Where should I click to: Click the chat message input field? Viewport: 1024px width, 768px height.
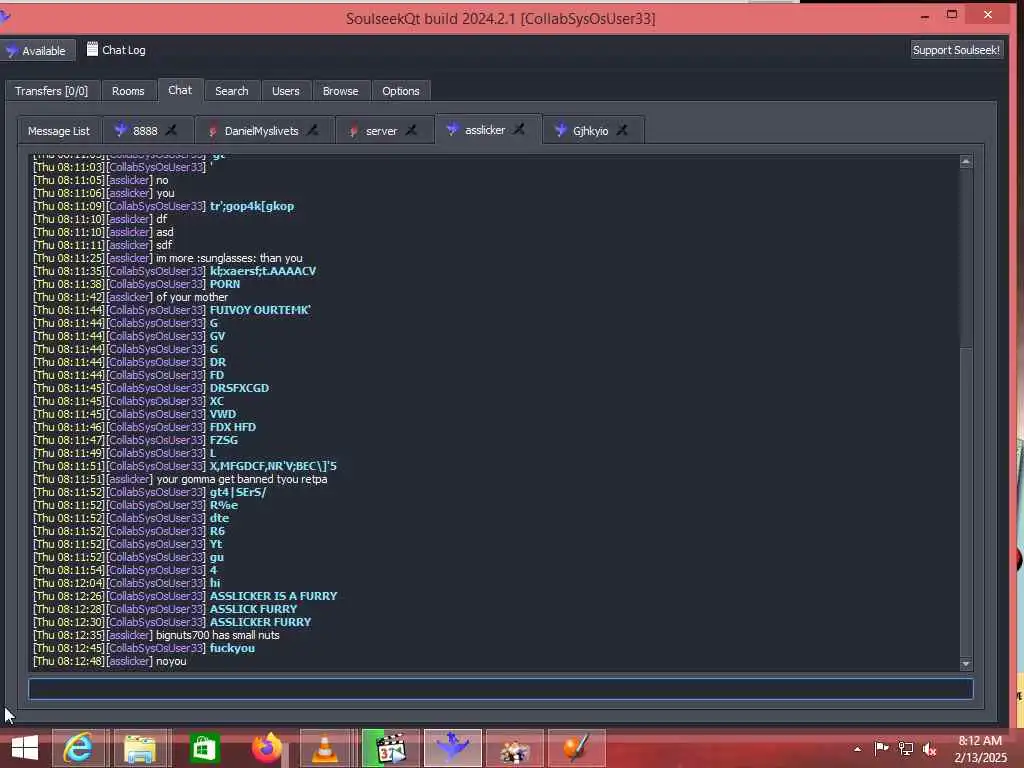click(x=500, y=689)
